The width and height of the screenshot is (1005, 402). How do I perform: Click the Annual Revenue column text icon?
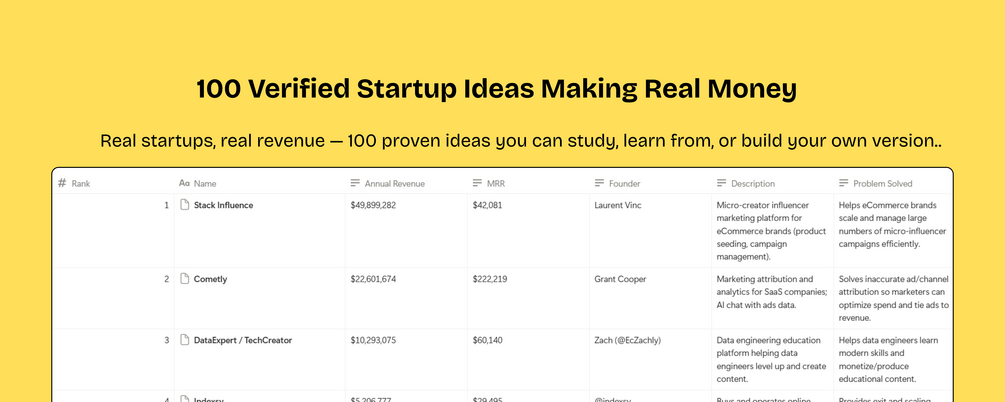tap(355, 184)
